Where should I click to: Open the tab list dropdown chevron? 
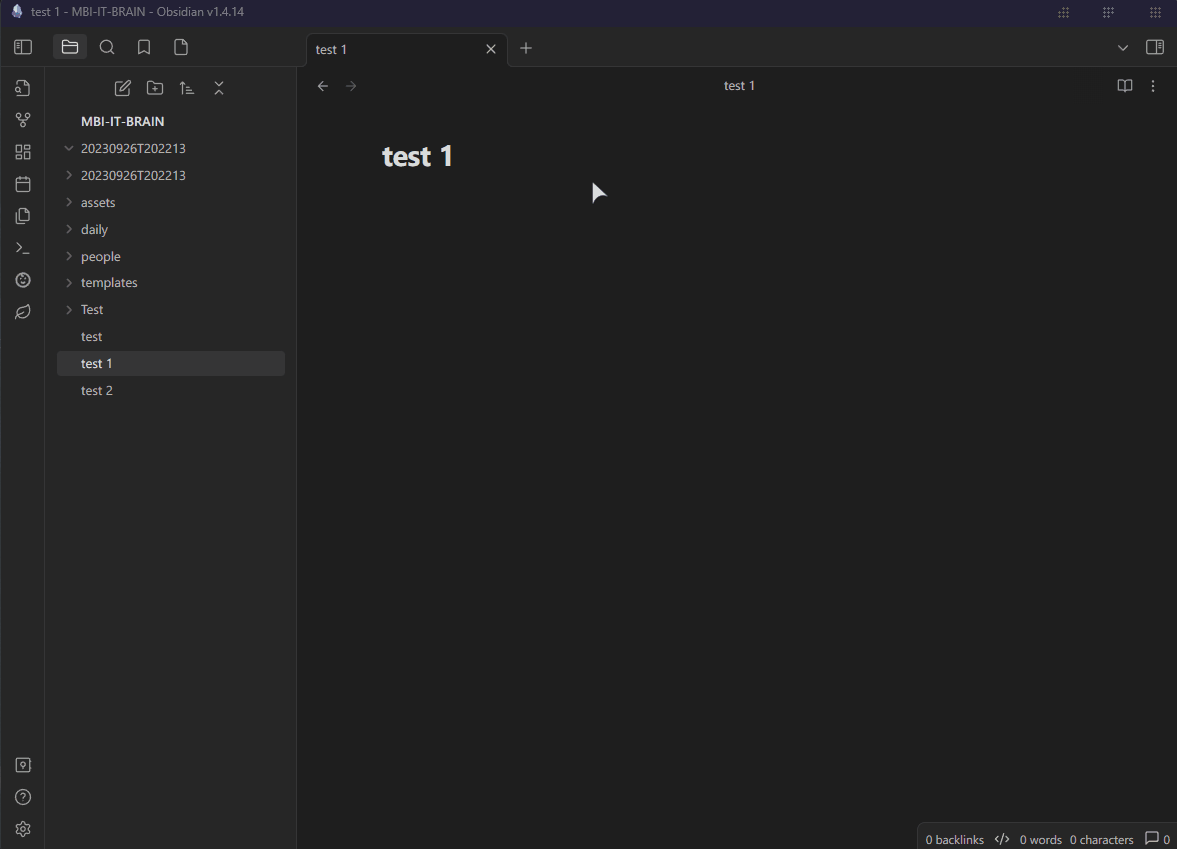[x=1123, y=48]
